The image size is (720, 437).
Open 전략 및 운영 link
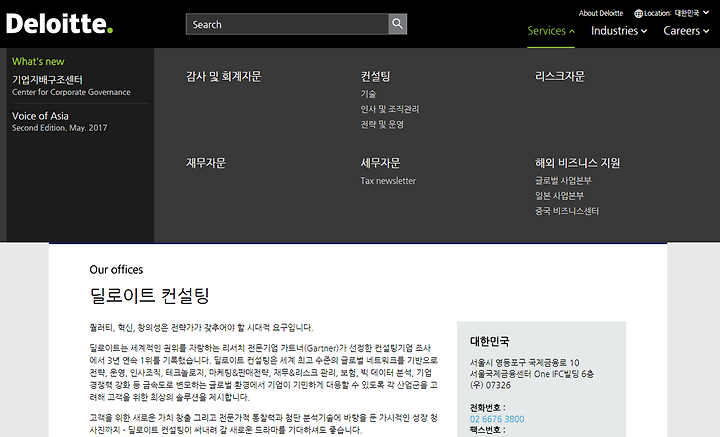click(x=382, y=124)
